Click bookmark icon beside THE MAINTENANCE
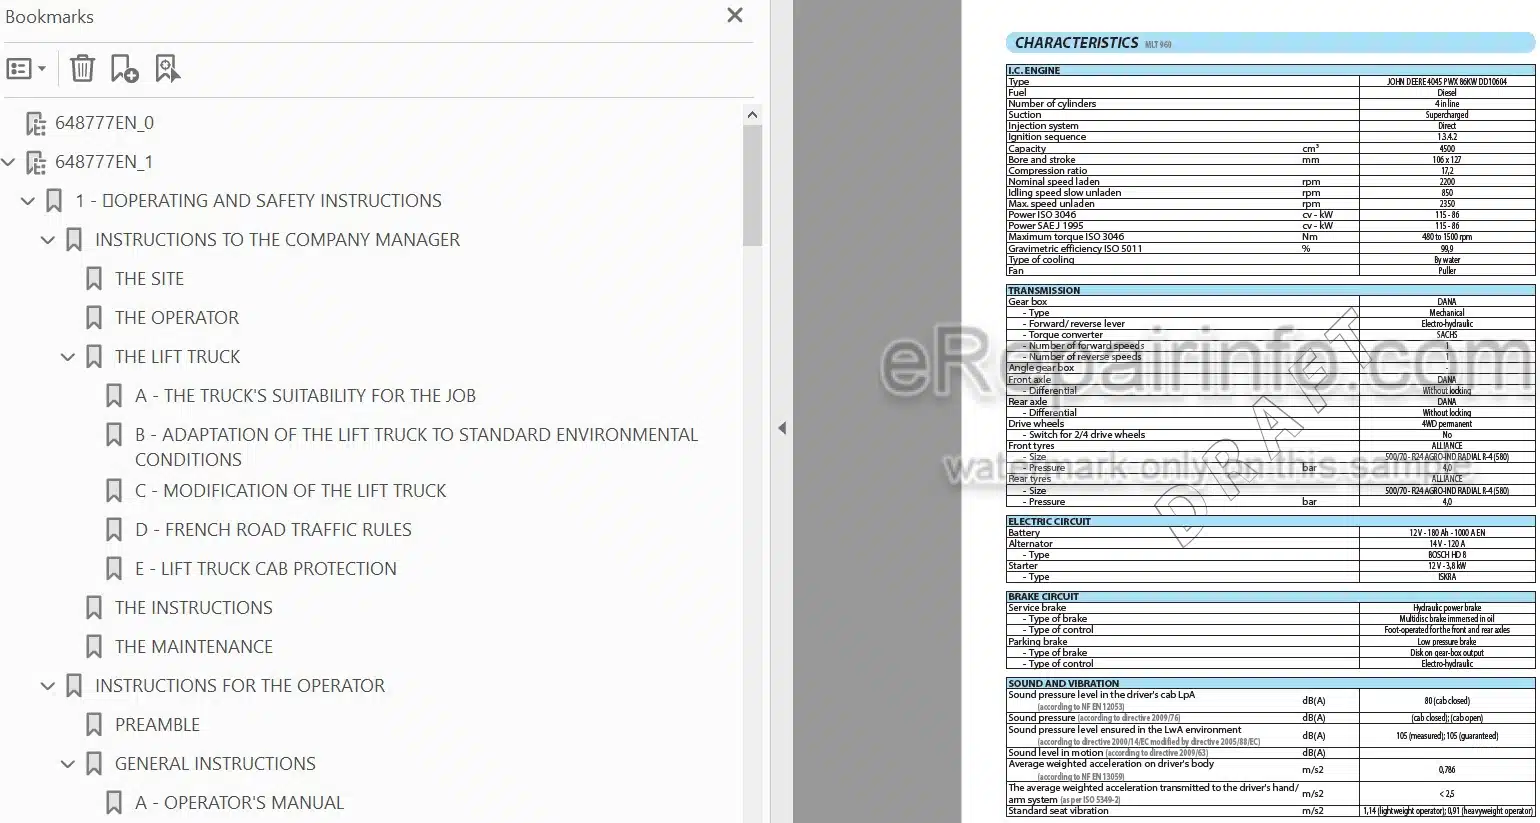The height and width of the screenshot is (823, 1540). (94, 647)
